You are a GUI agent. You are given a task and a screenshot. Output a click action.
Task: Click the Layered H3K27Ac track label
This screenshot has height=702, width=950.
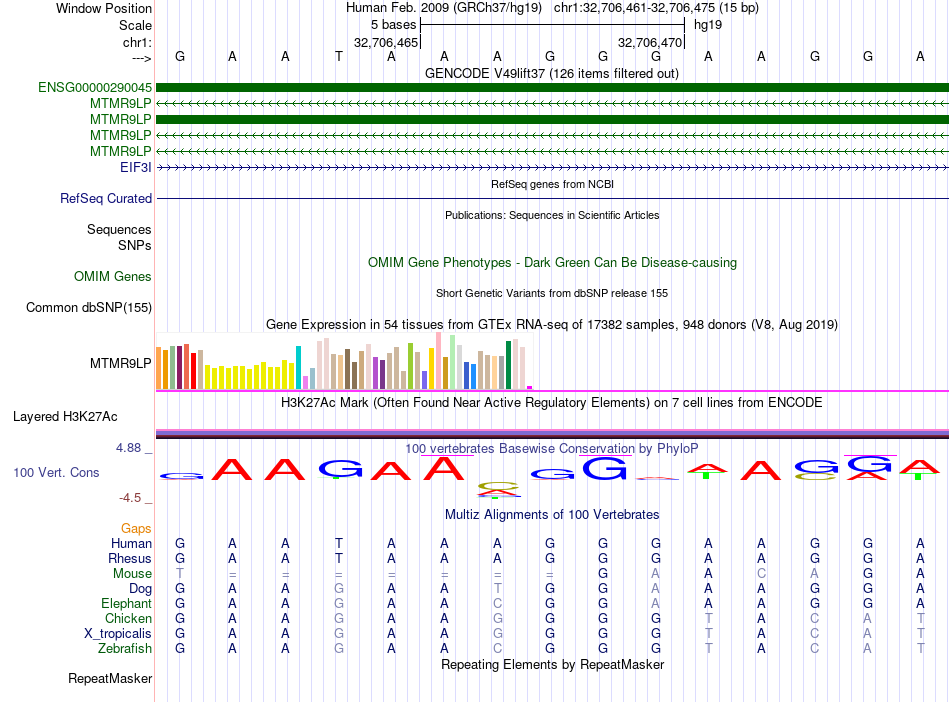click(x=65, y=416)
